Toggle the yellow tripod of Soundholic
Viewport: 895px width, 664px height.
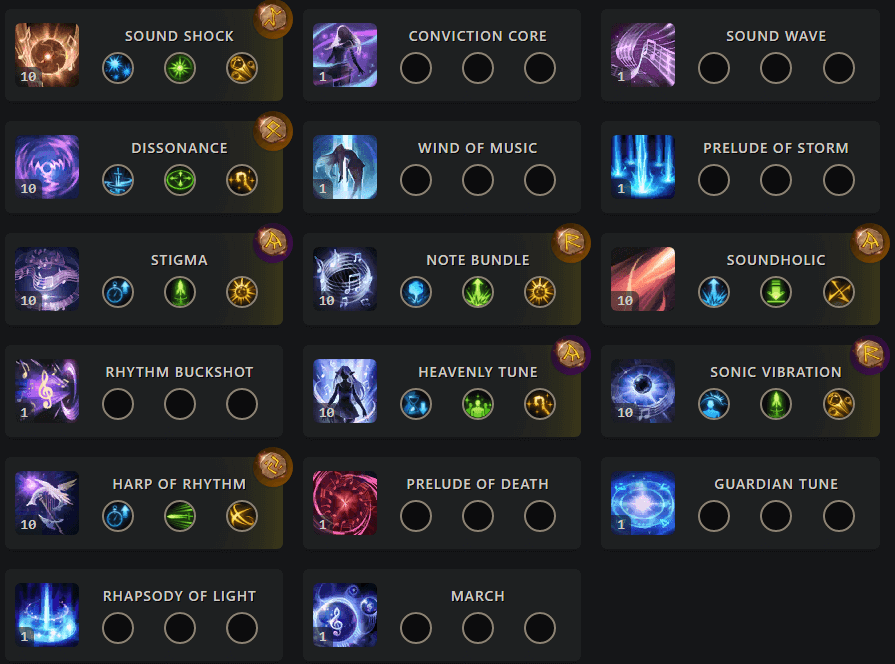838,292
